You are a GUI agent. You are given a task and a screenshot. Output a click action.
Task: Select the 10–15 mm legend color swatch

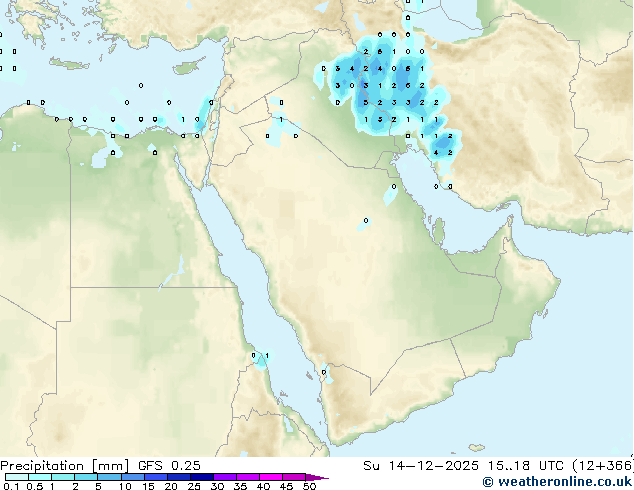click(132, 477)
